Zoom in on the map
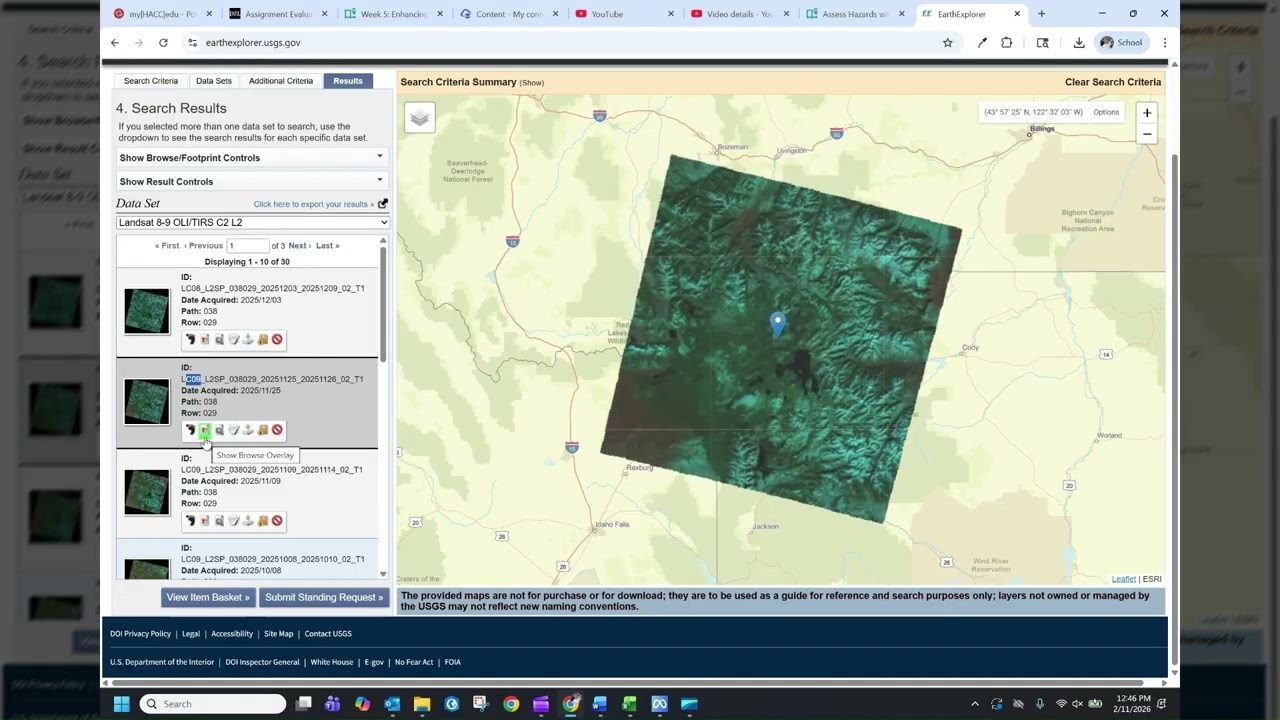This screenshot has width=1280, height=720. click(1147, 113)
